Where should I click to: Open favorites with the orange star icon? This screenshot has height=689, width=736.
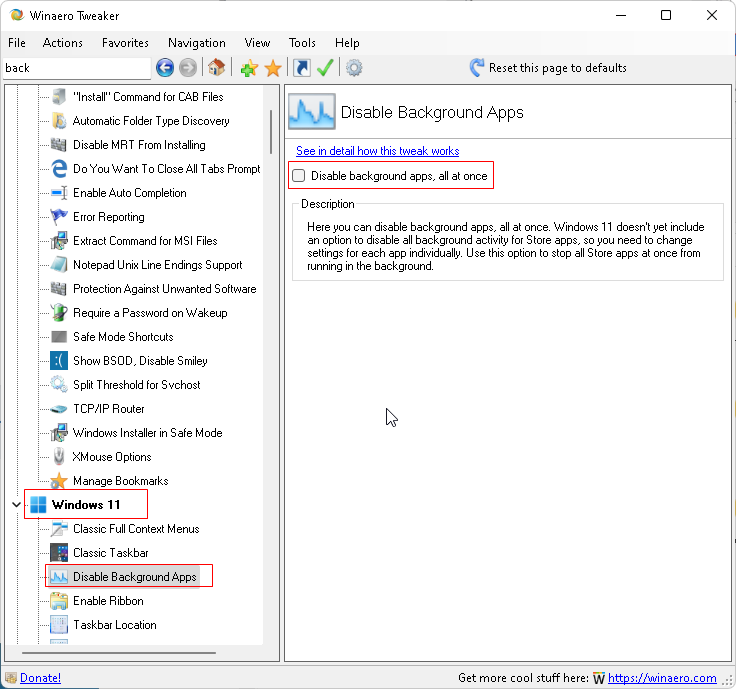coord(273,68)
